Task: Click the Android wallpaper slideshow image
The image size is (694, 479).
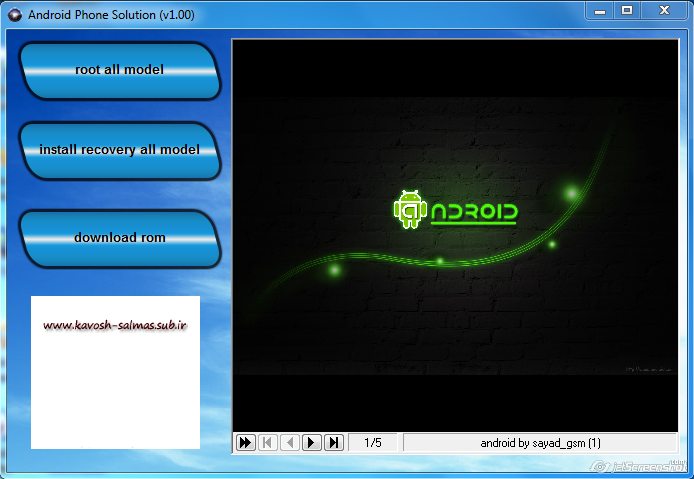Action: point(455,236)
